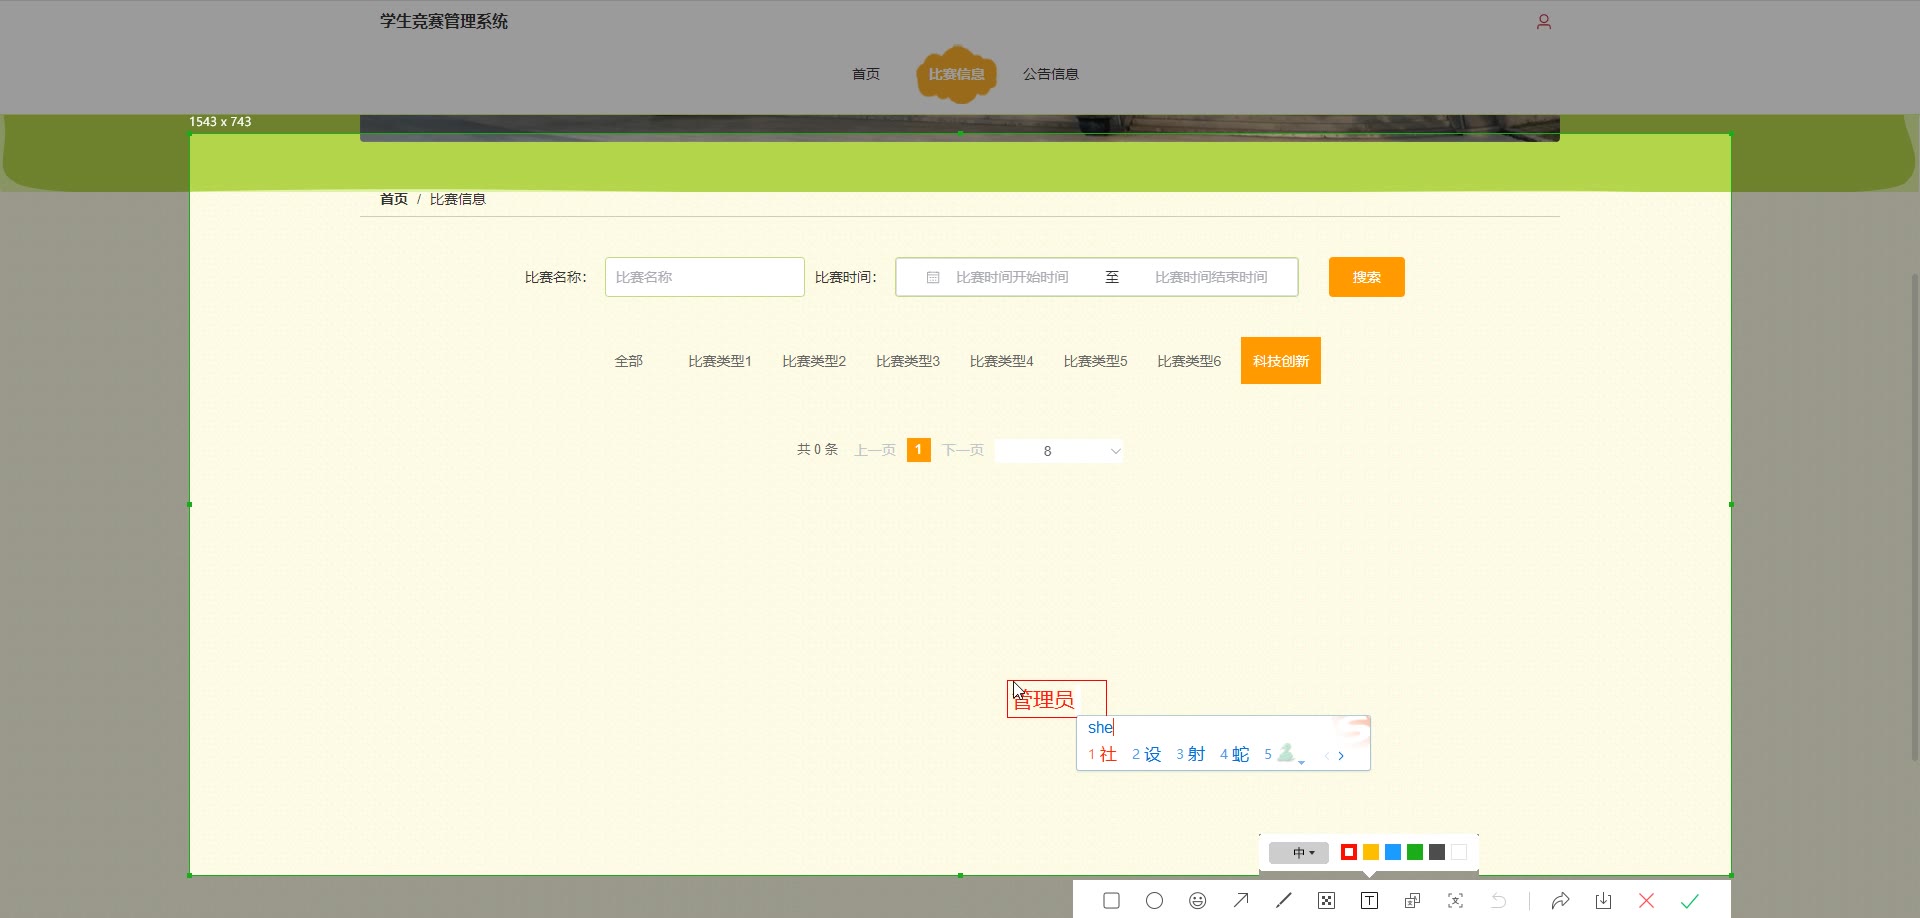The height and width of the screenshot is (918, 1920).
Task: Click the calendar icon in date range field
Action: pyautogui.click(x=933, y=277)
